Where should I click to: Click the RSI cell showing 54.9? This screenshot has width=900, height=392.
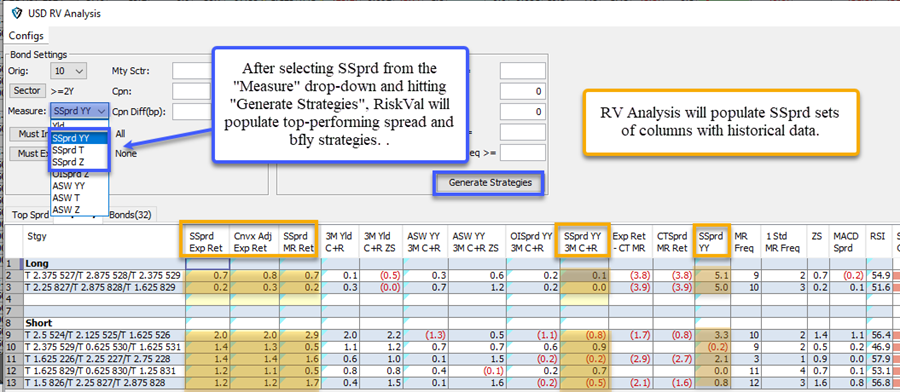click(878, 275)
